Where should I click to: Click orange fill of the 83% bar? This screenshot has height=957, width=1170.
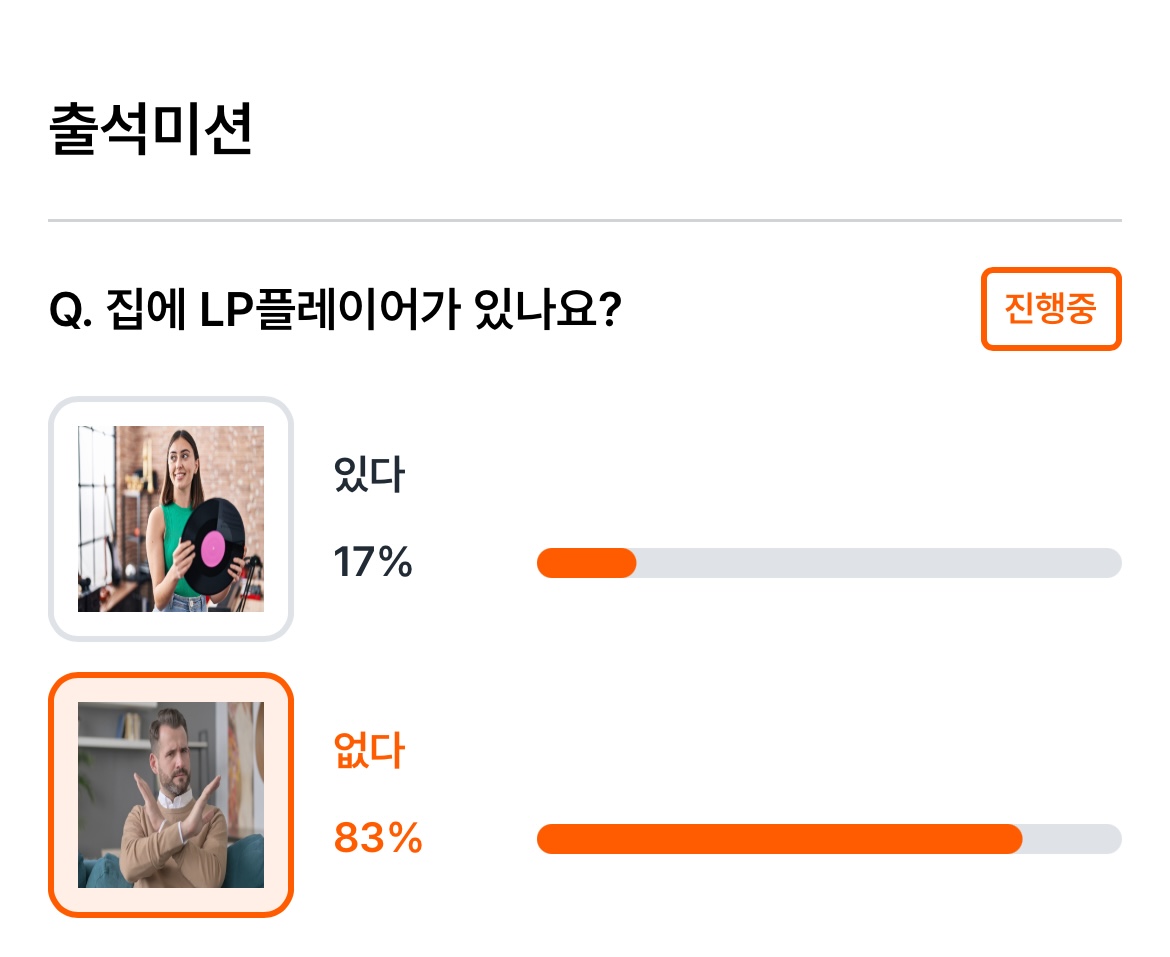pyautogui.click(x=780, y=838)
